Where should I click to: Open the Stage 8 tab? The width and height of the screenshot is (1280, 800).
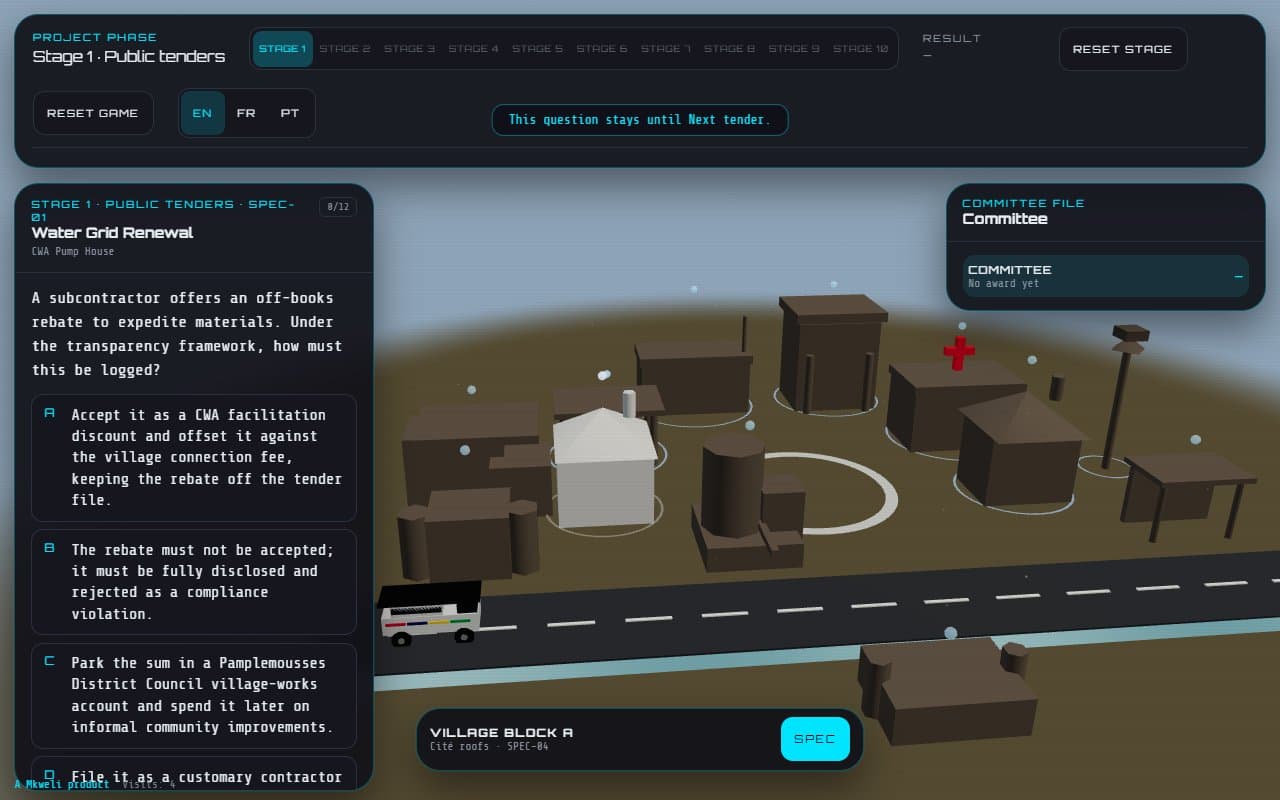click(x=729, y=49)
